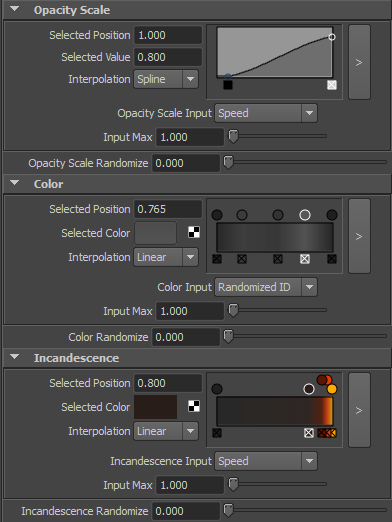Click the Color Randomize slider handle
The image size is (392, 522).
click(x=228, y=337)
